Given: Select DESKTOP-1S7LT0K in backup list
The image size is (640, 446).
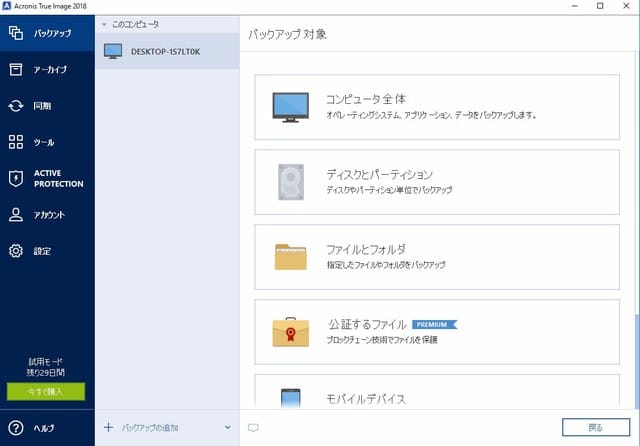Looking at the screenshot, I should tap(166, 52).
